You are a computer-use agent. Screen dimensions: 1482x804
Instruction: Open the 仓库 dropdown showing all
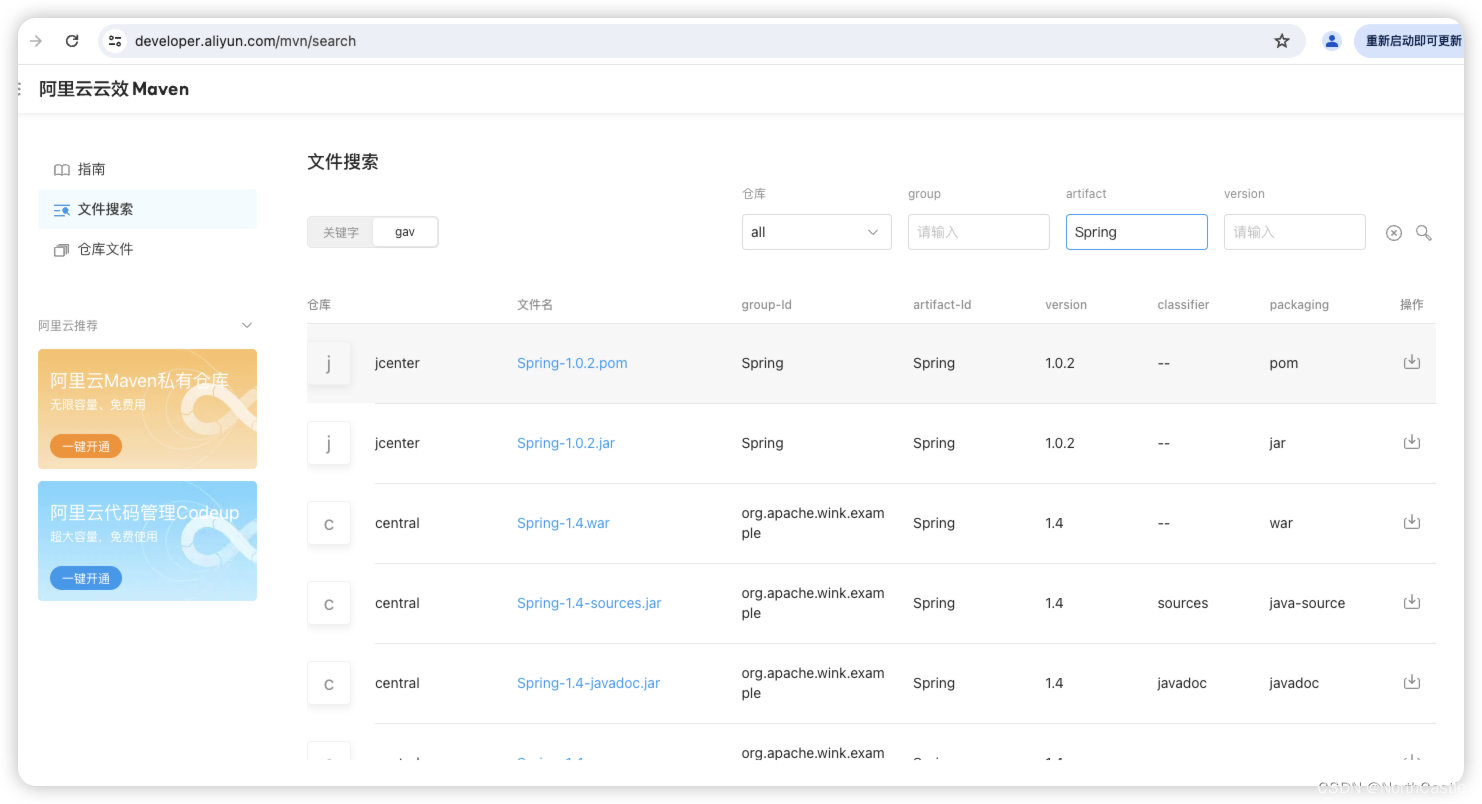tap(816, 232)
